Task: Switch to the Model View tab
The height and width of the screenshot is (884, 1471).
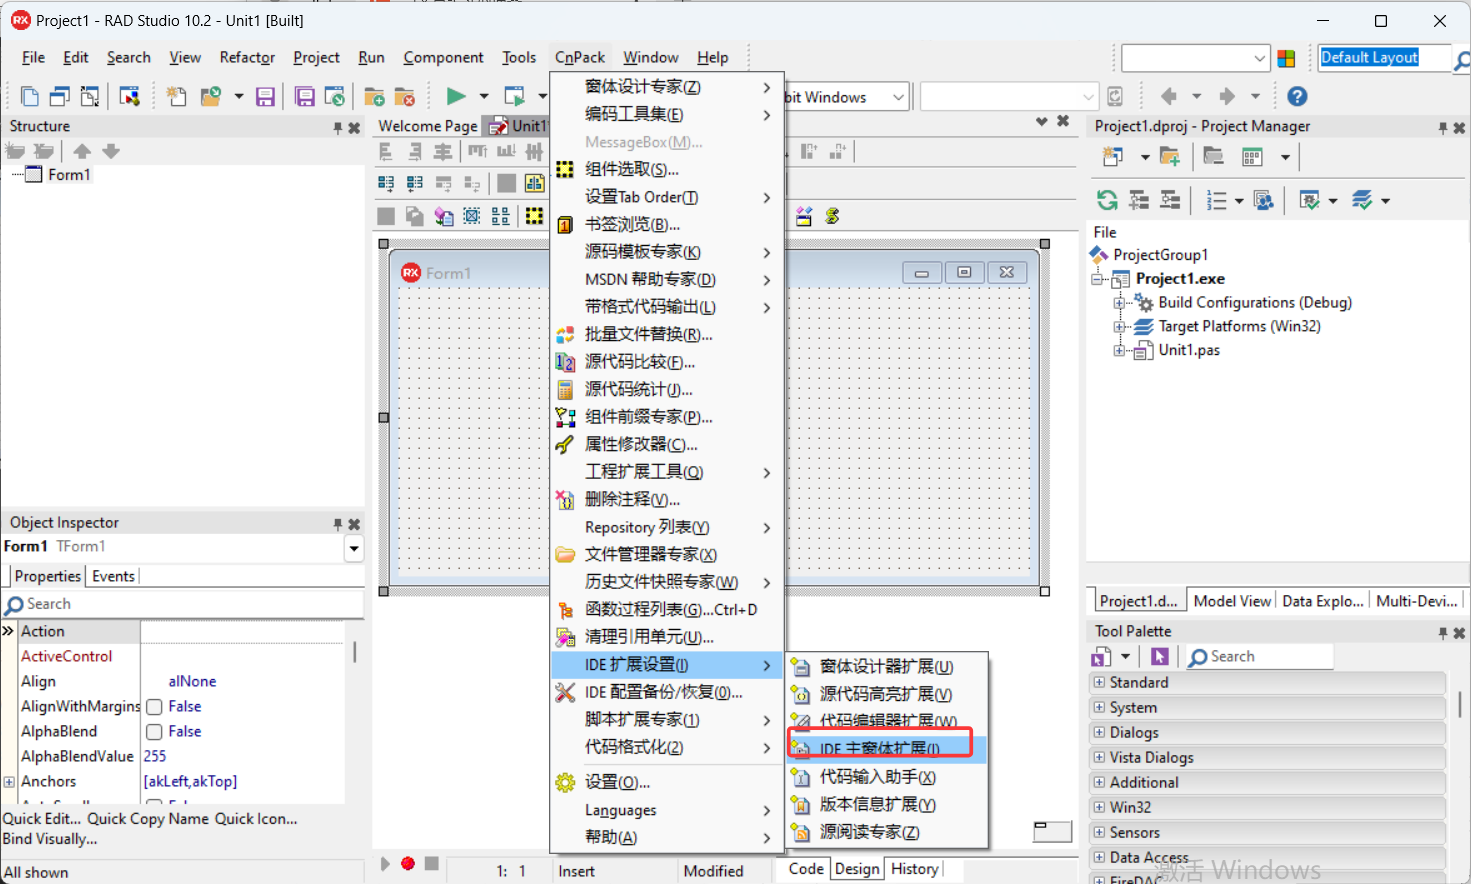Action: coord(1232,601)
